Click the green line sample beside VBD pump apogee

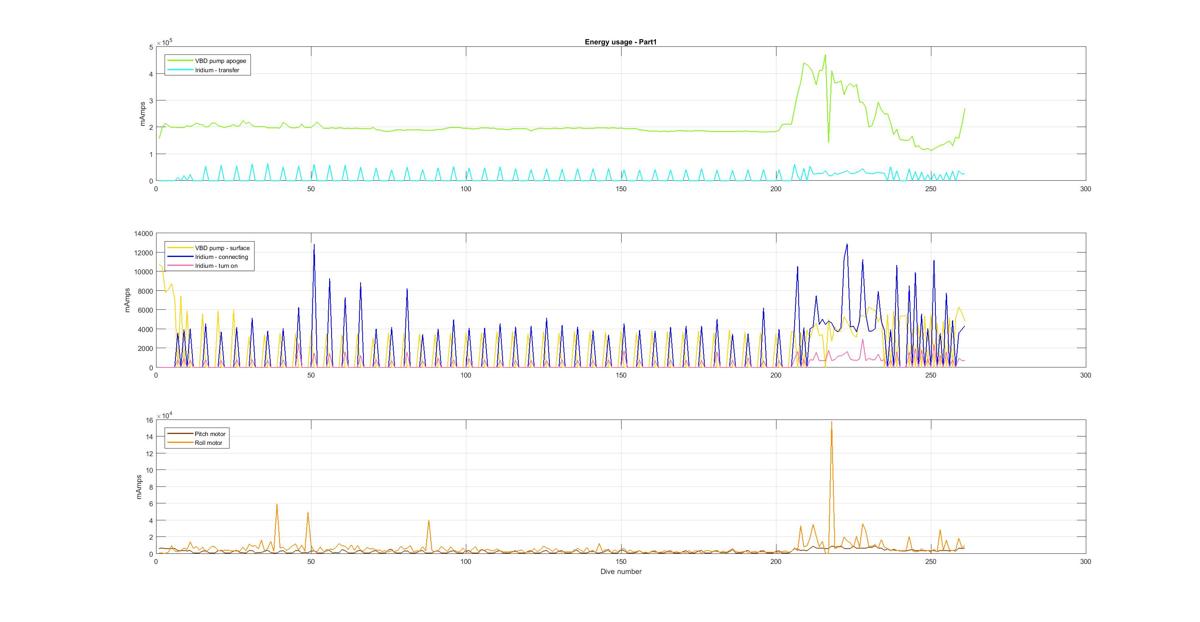click(x=180, y=60)
